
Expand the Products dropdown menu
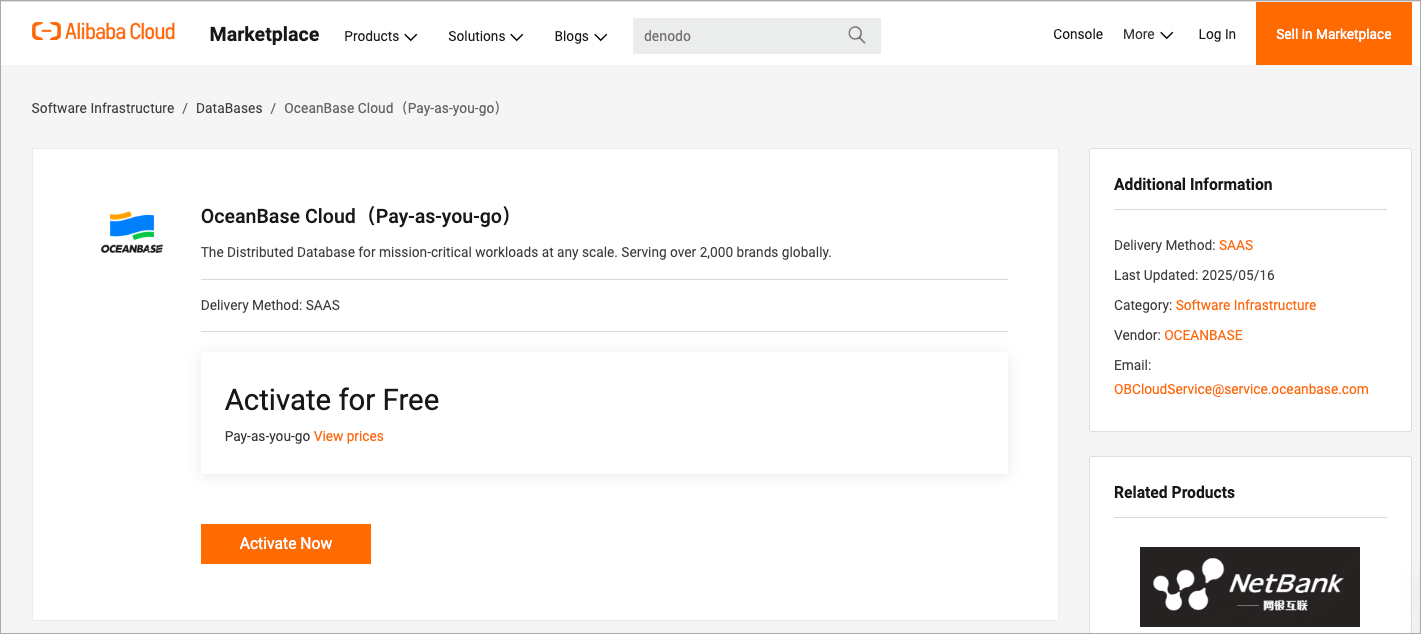pyautogui.click(x=380, y=36)
